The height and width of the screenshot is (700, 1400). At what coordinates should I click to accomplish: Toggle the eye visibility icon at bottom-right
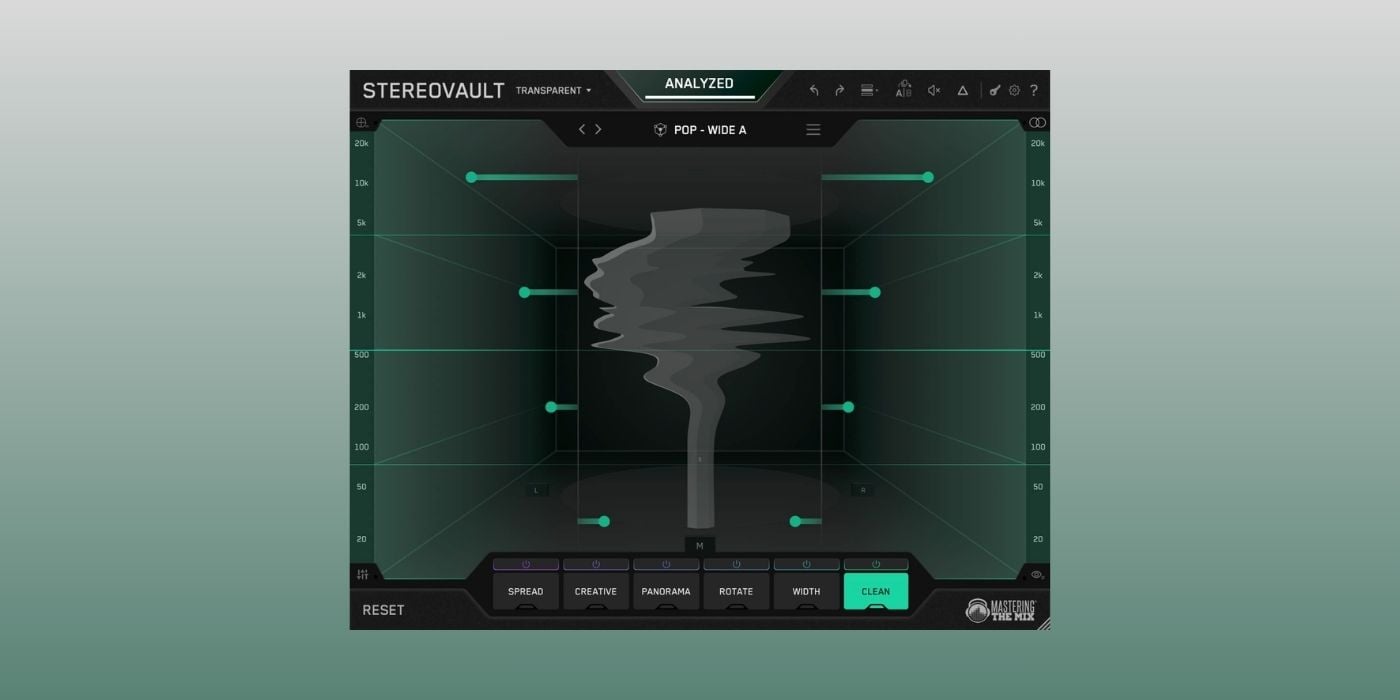(1037, 575)
